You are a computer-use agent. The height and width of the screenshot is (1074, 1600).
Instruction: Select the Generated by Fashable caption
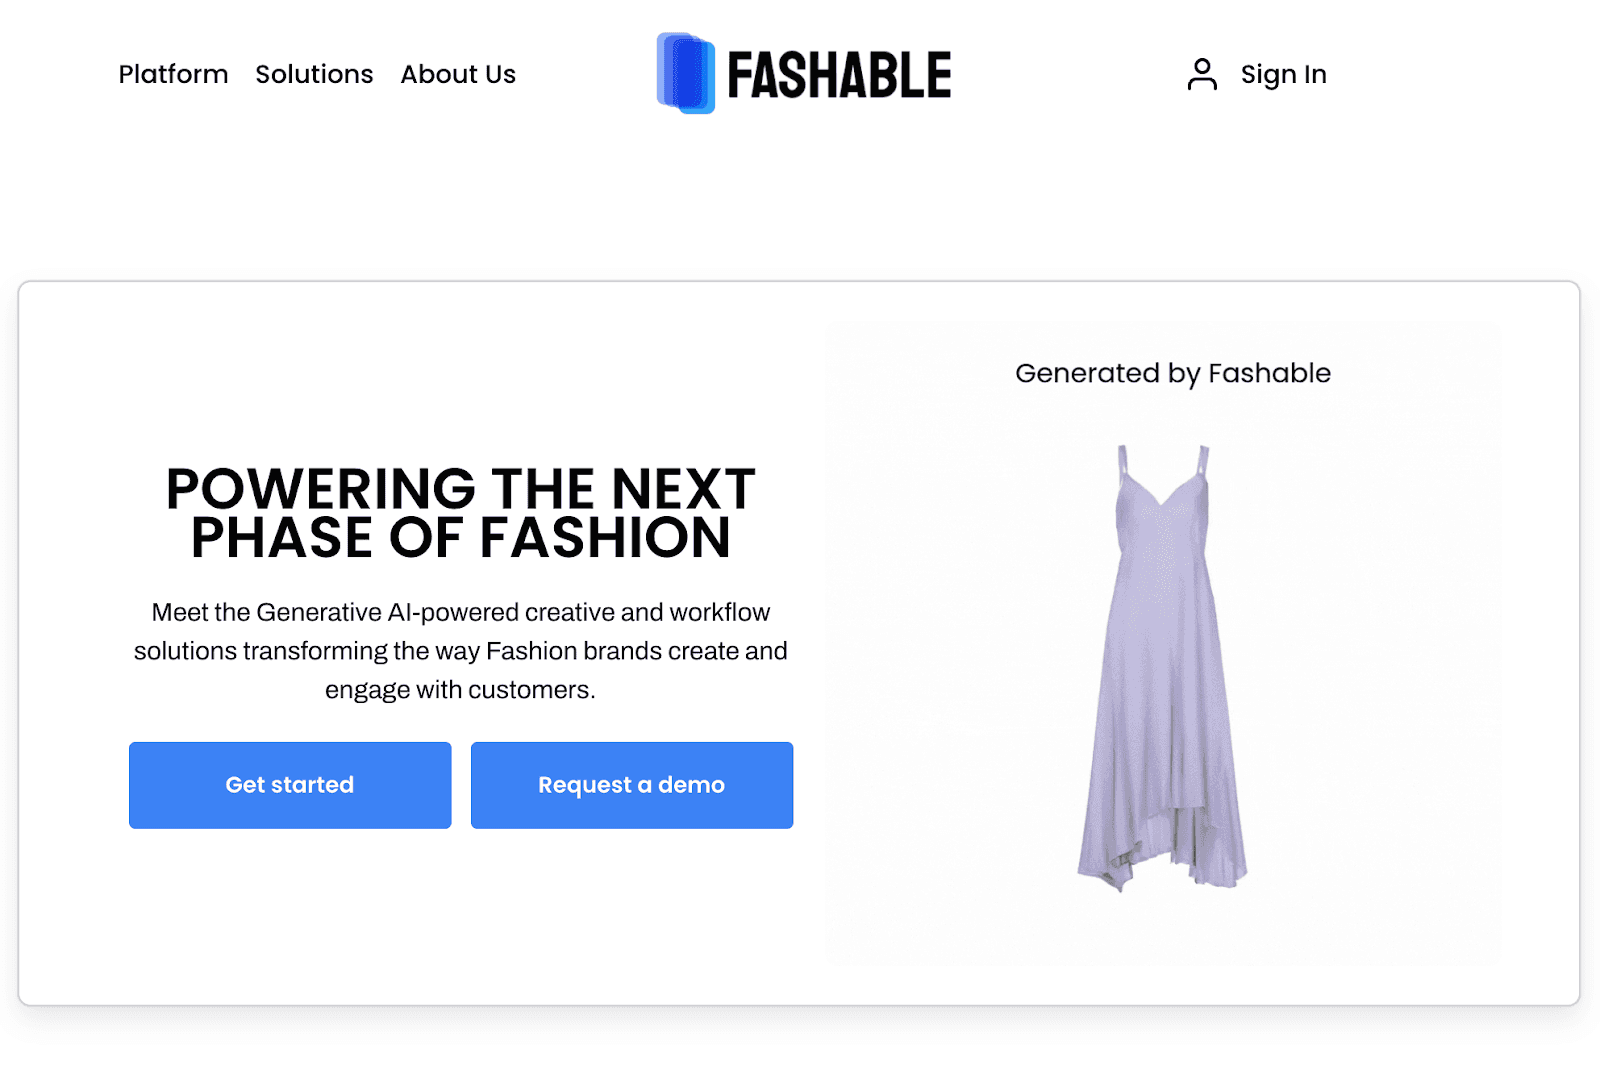[x=1172, y=373]
